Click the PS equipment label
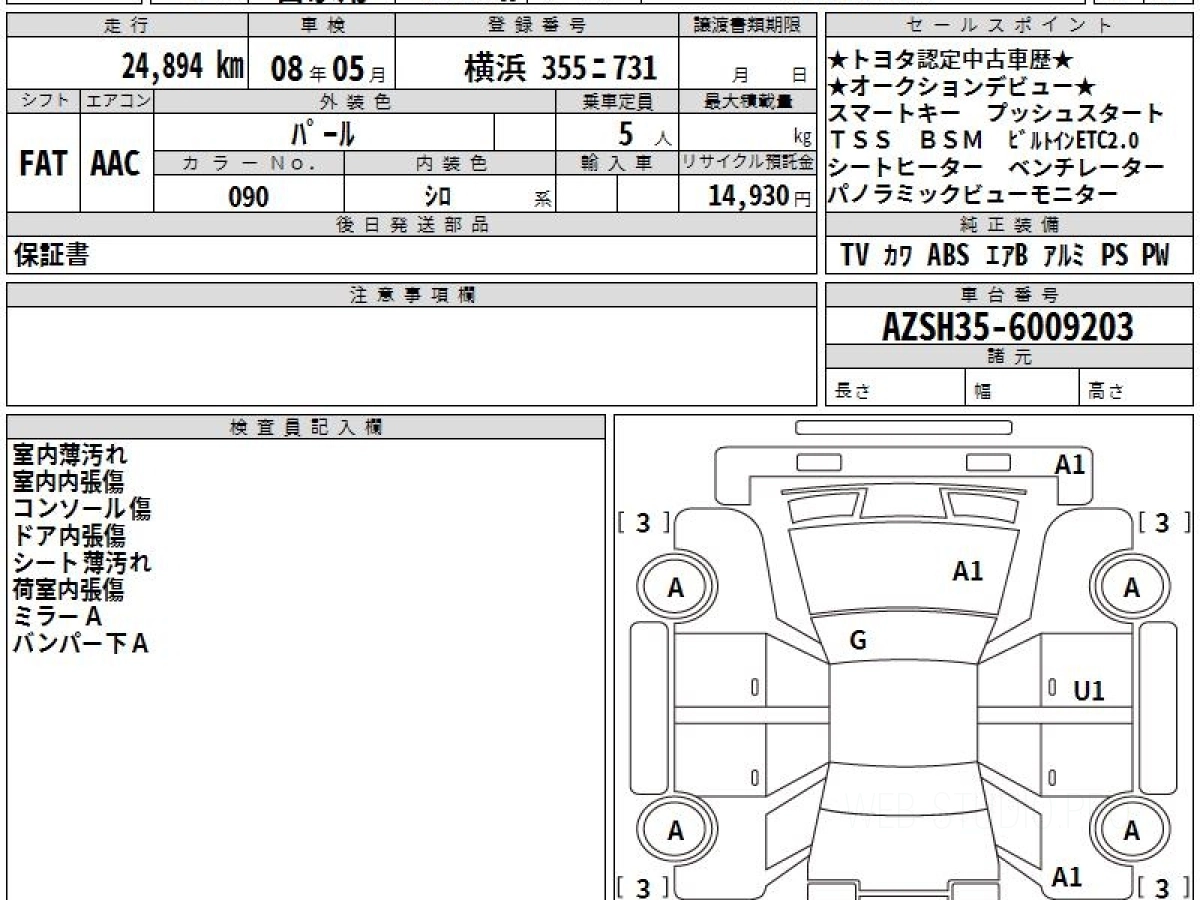 1114,256
